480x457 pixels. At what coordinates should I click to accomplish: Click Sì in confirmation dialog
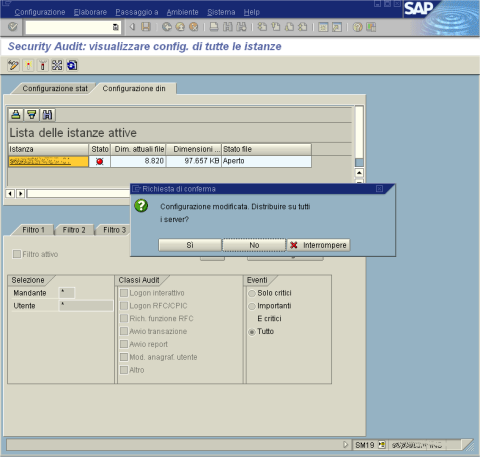pos(190,245)
